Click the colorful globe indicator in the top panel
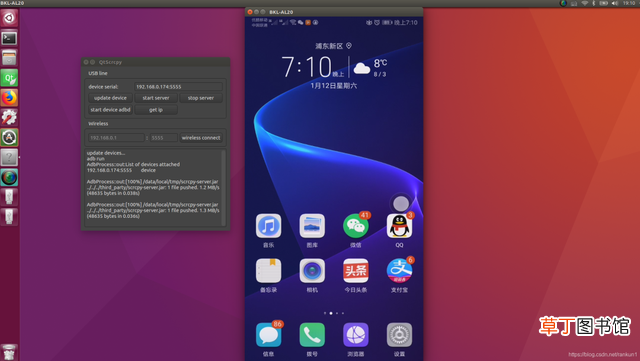Image resolution: width=640 pixels, height=361 pixels. coord(563,3)
